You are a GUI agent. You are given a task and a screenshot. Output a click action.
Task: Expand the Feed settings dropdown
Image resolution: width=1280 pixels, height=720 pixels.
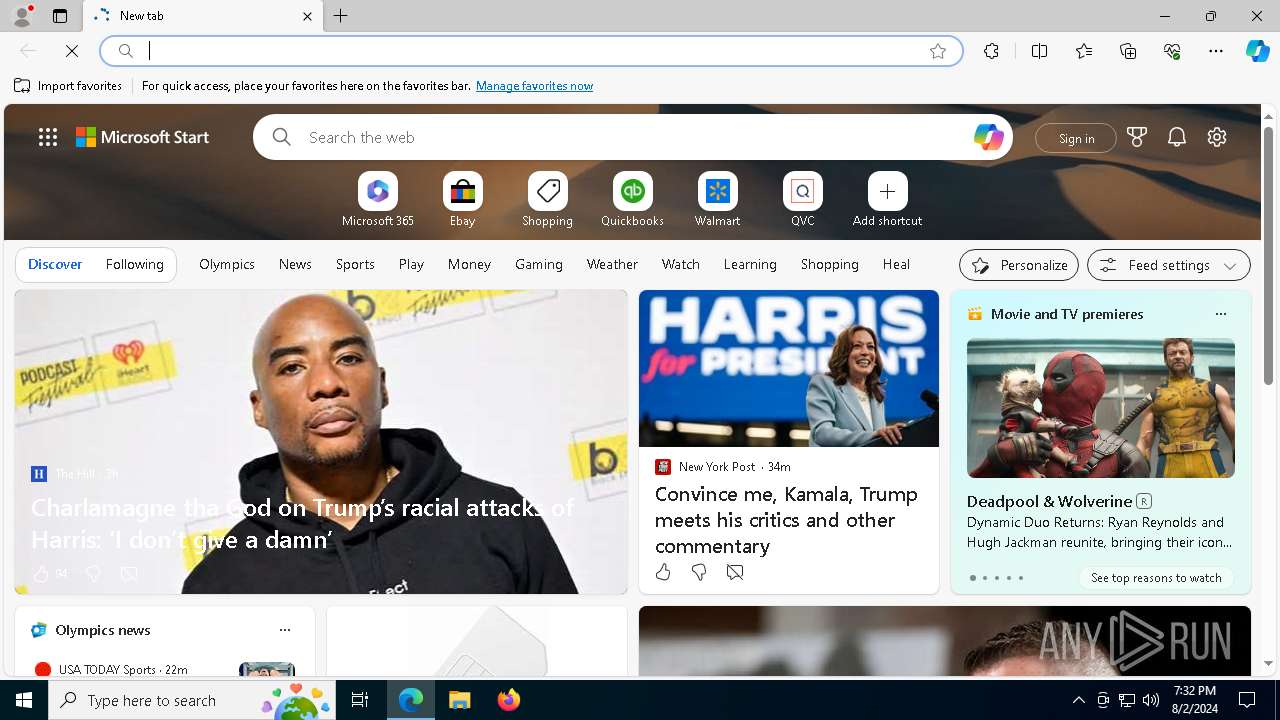(1169, 265)
